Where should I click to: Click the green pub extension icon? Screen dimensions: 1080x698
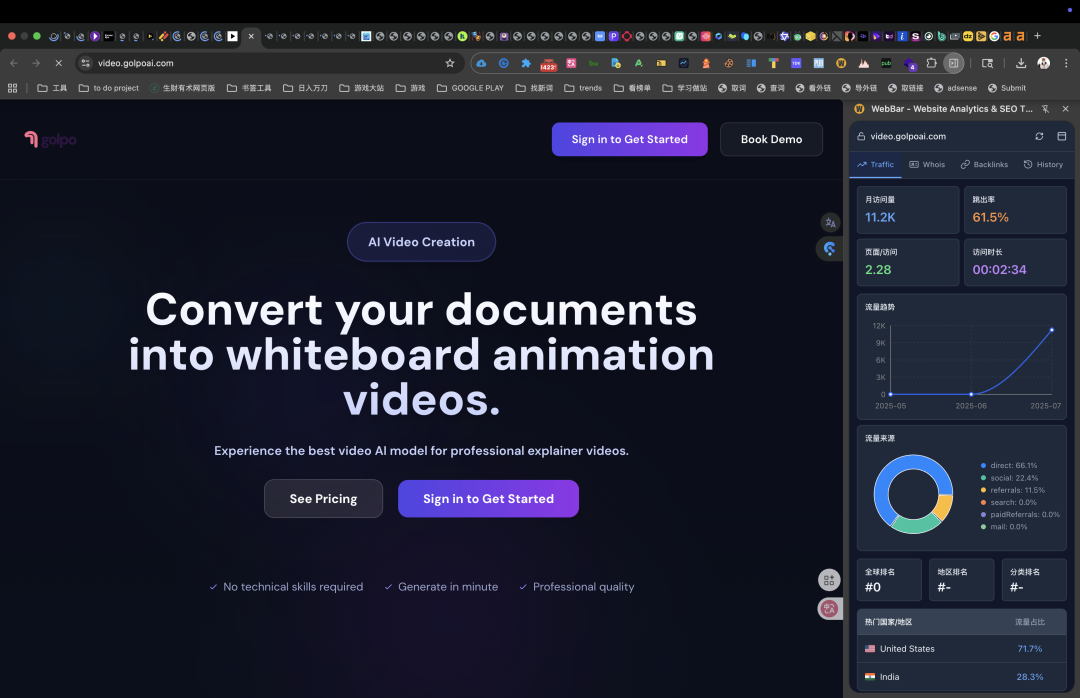pos(886,63)
